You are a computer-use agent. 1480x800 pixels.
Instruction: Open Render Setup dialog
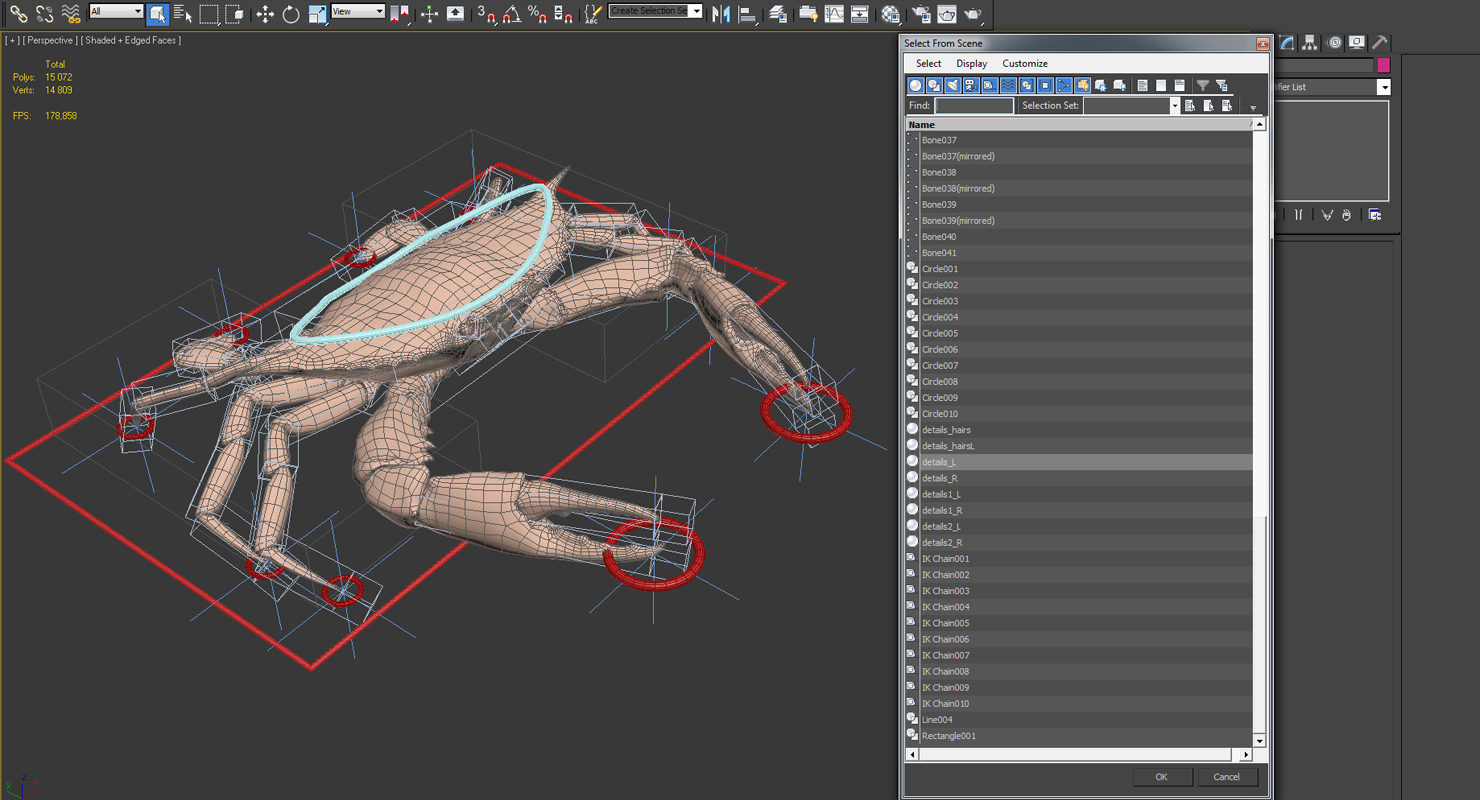pos(921,13)
